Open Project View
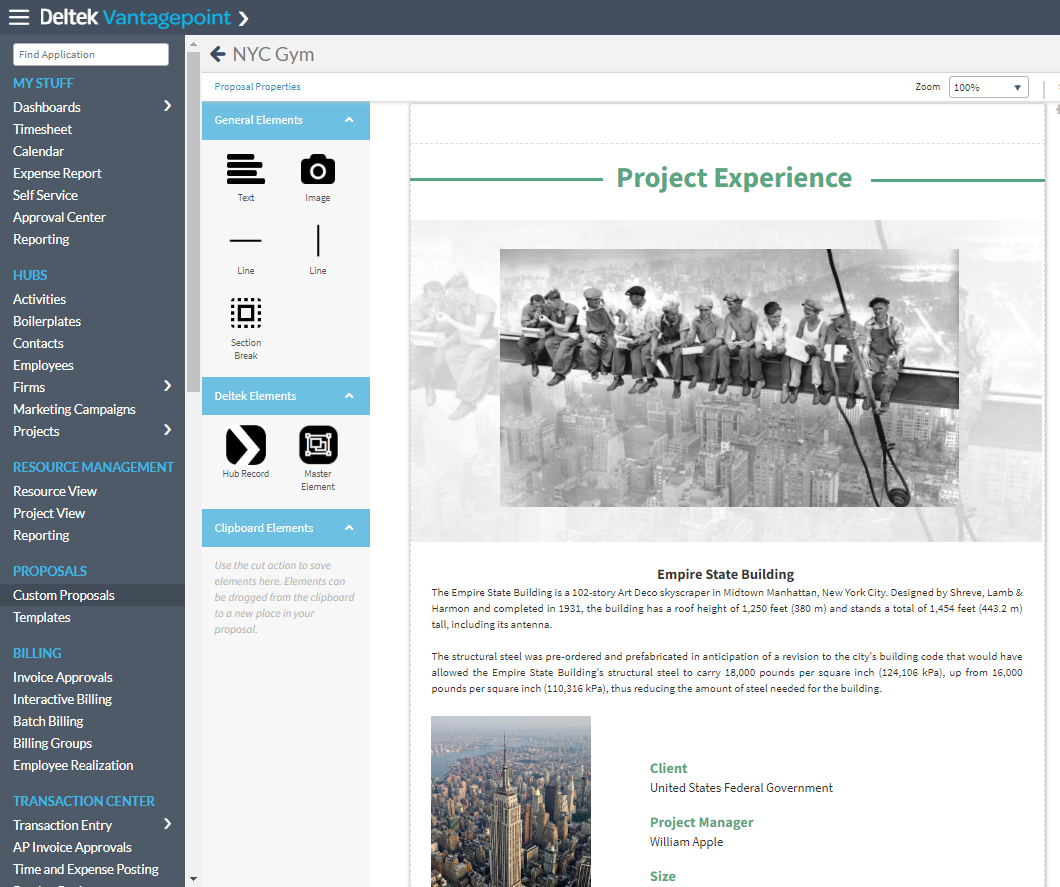Screen dimensions: 1060x887 [x=49, y=513]
